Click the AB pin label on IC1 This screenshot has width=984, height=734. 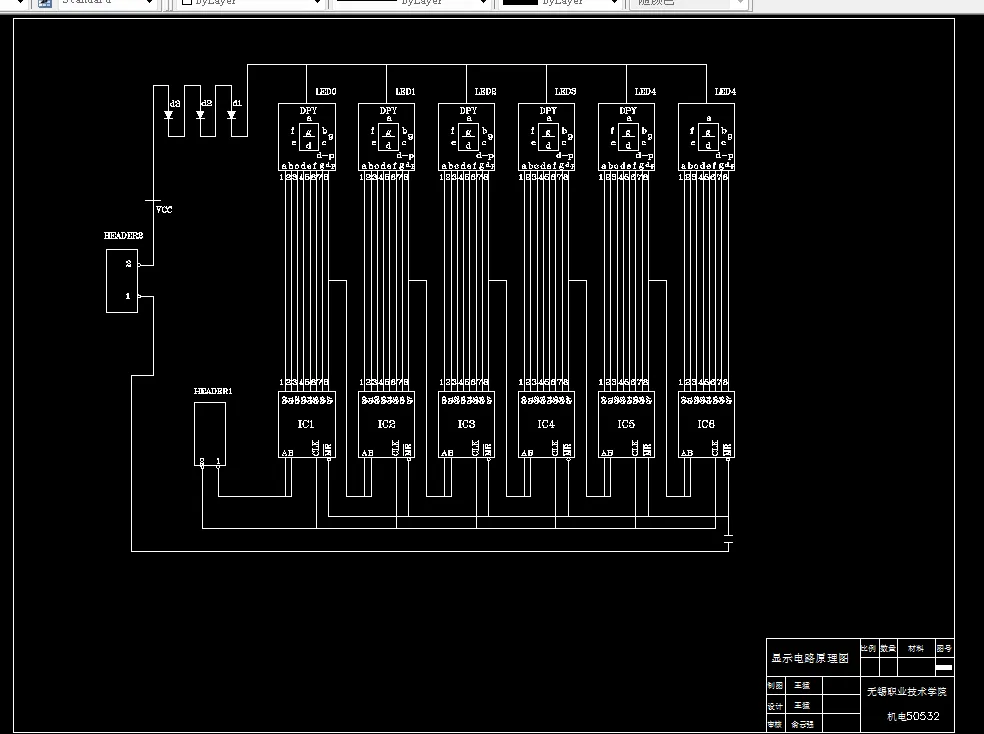coord(287,452)
